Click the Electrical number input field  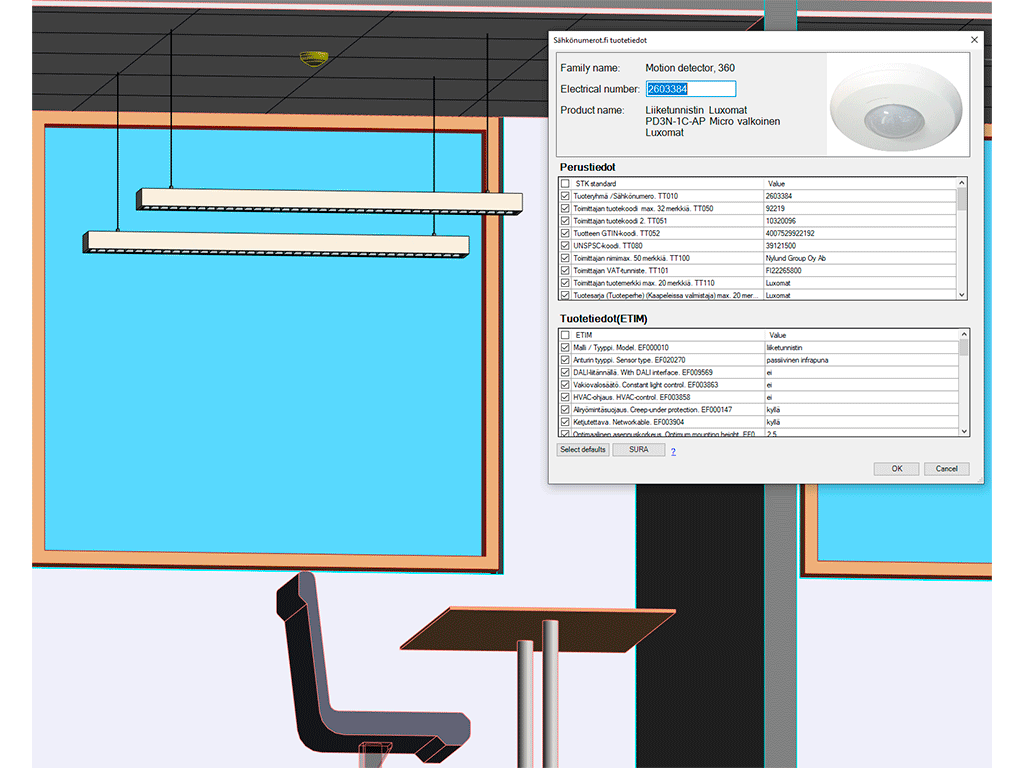[x=690, y=89]
